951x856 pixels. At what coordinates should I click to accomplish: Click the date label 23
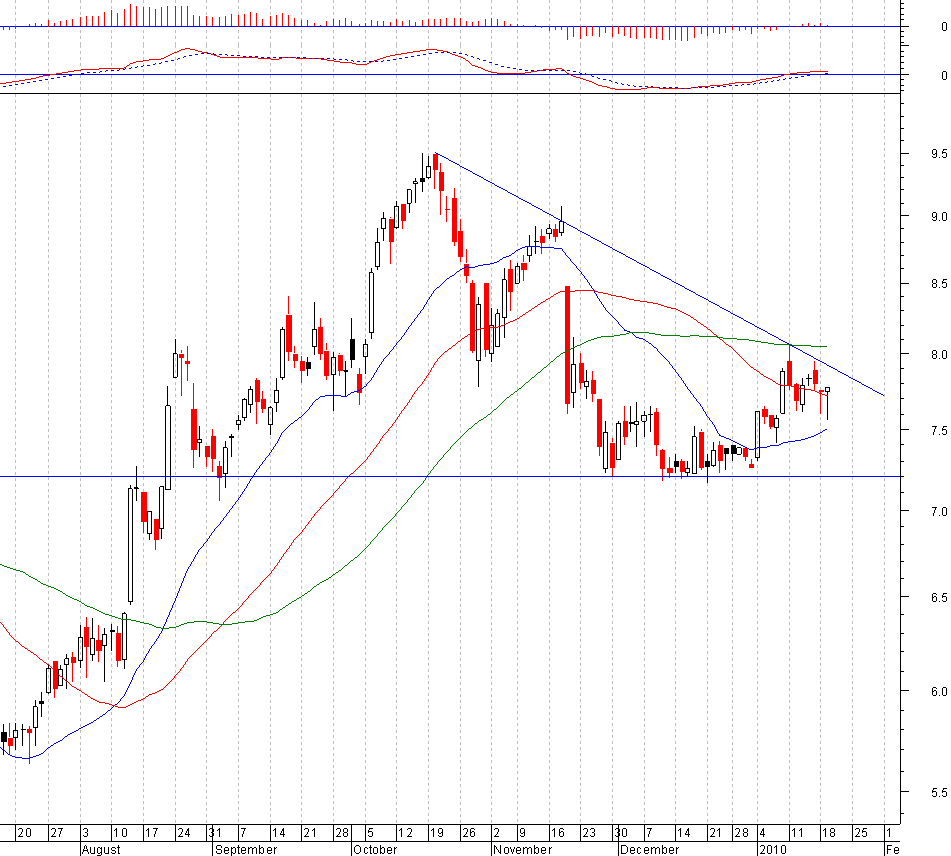tap(589, 832)
